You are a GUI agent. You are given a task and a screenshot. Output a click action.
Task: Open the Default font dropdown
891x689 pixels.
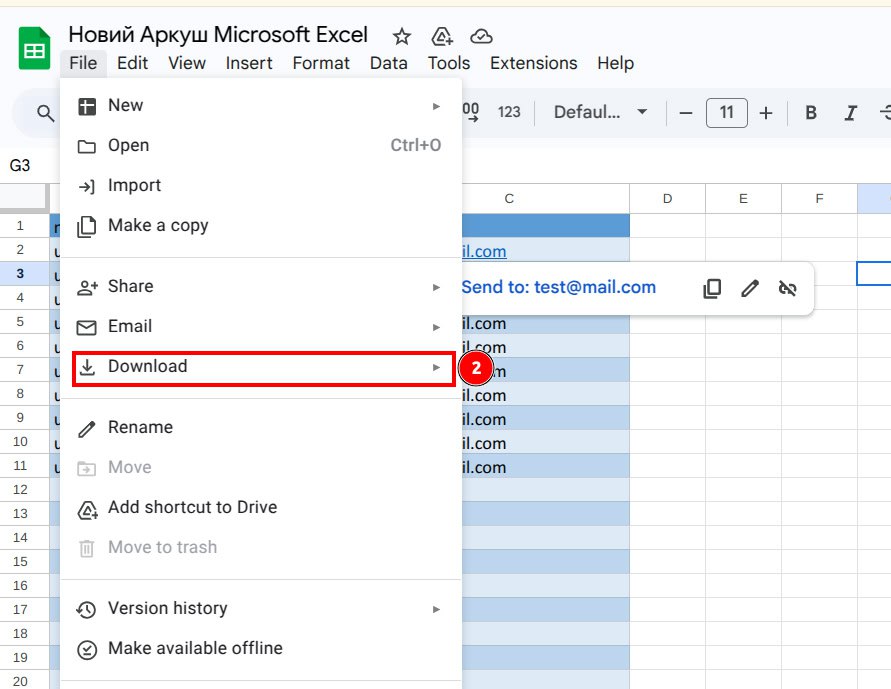(x=601, y=112)
